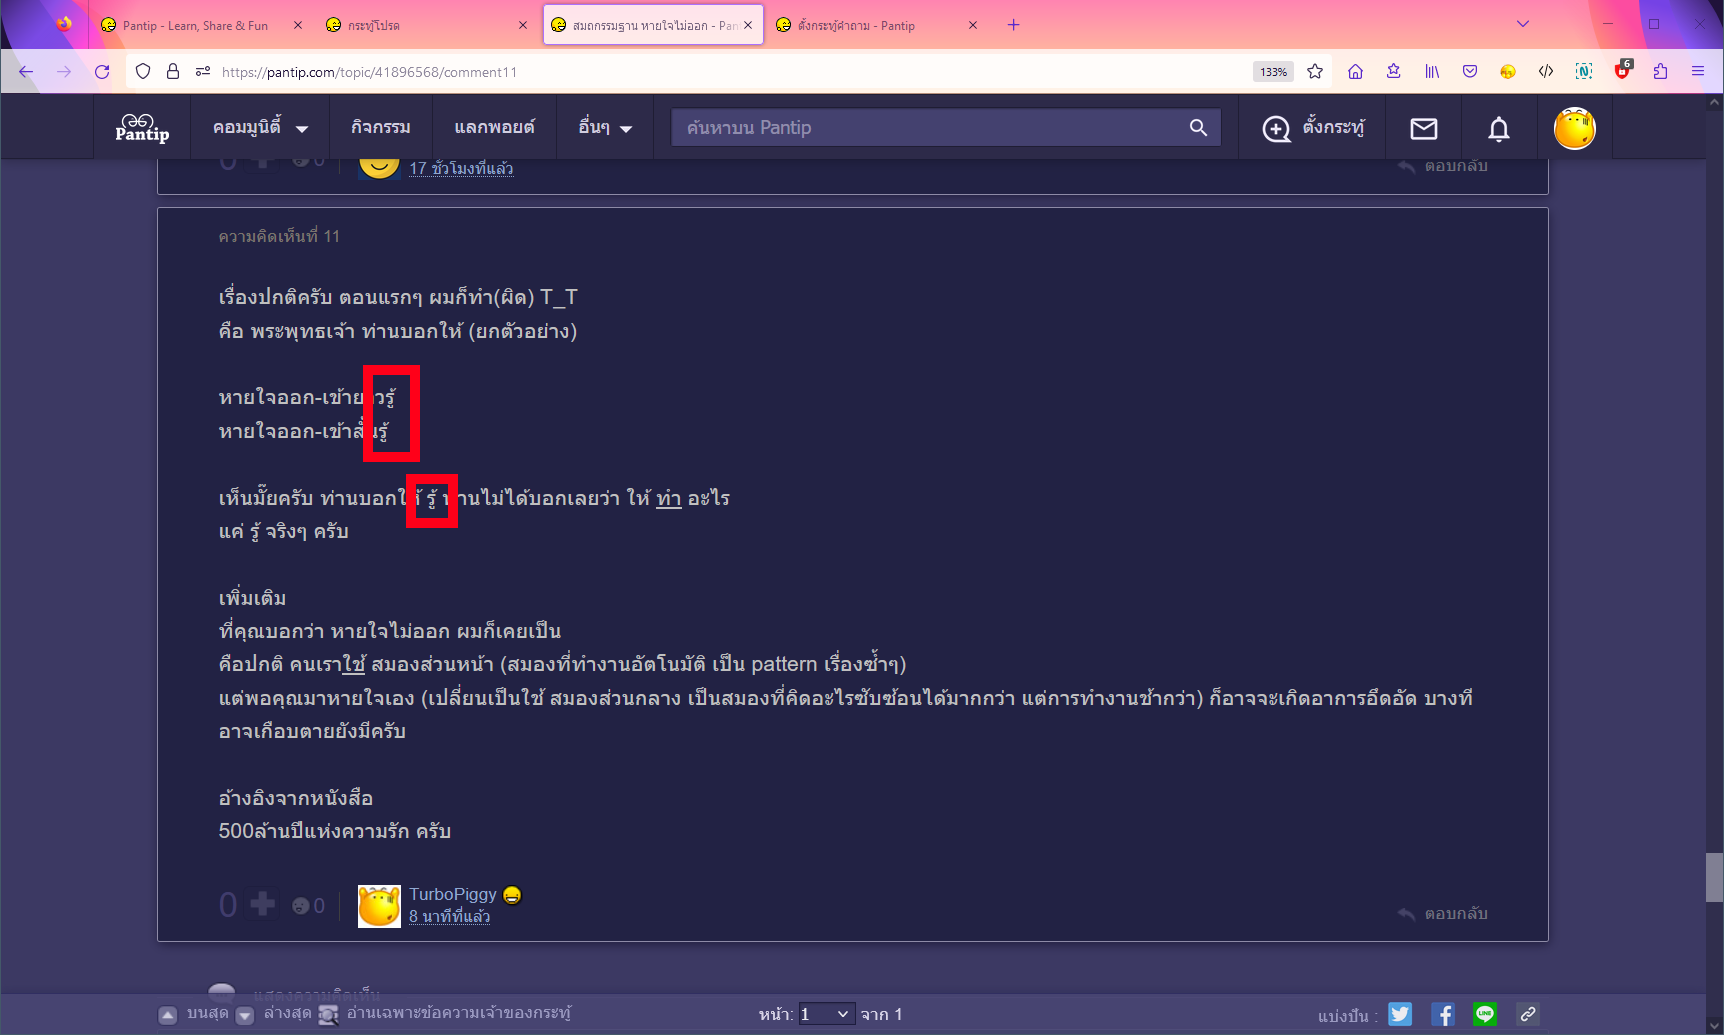
Task: Show the list all tabs dropdown
Action: [x=1522, y=24]
